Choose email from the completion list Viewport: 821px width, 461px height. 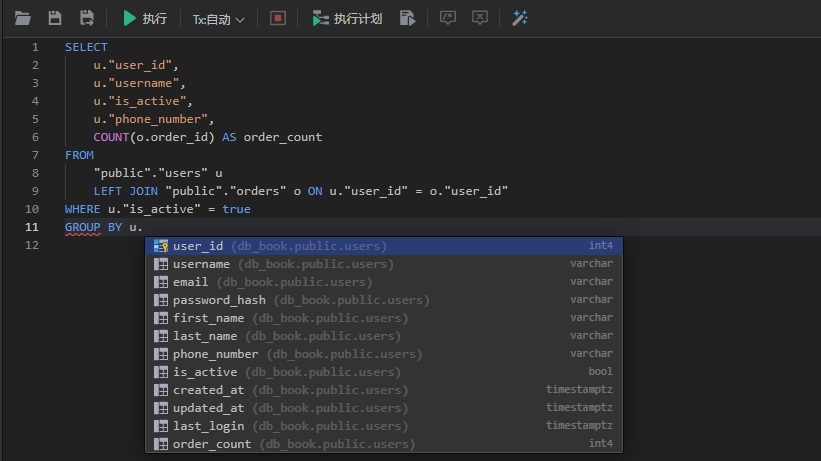click(x=384, y=282)
